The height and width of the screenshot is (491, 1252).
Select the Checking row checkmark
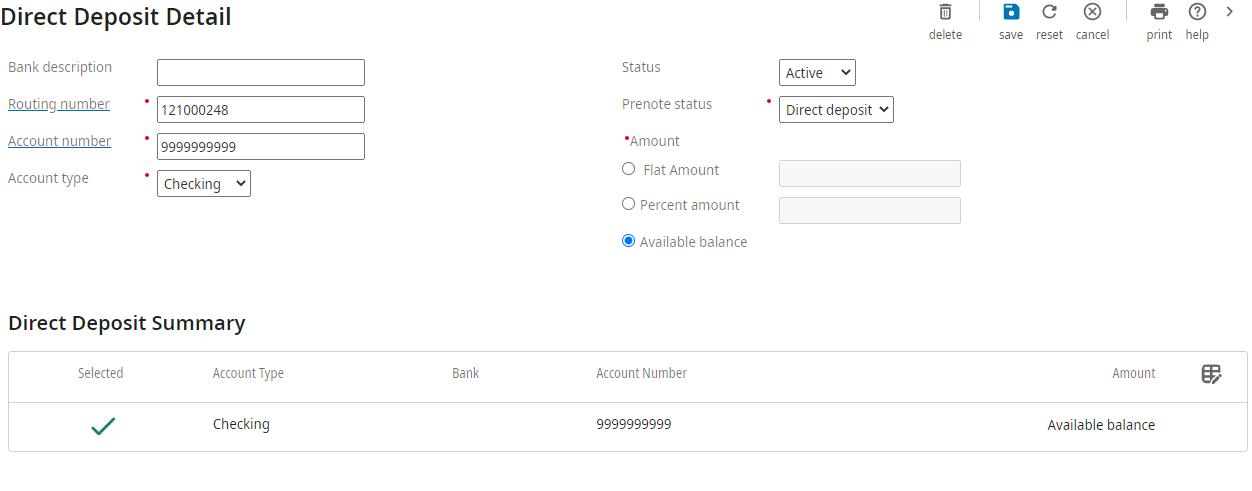tap(103, 427)
